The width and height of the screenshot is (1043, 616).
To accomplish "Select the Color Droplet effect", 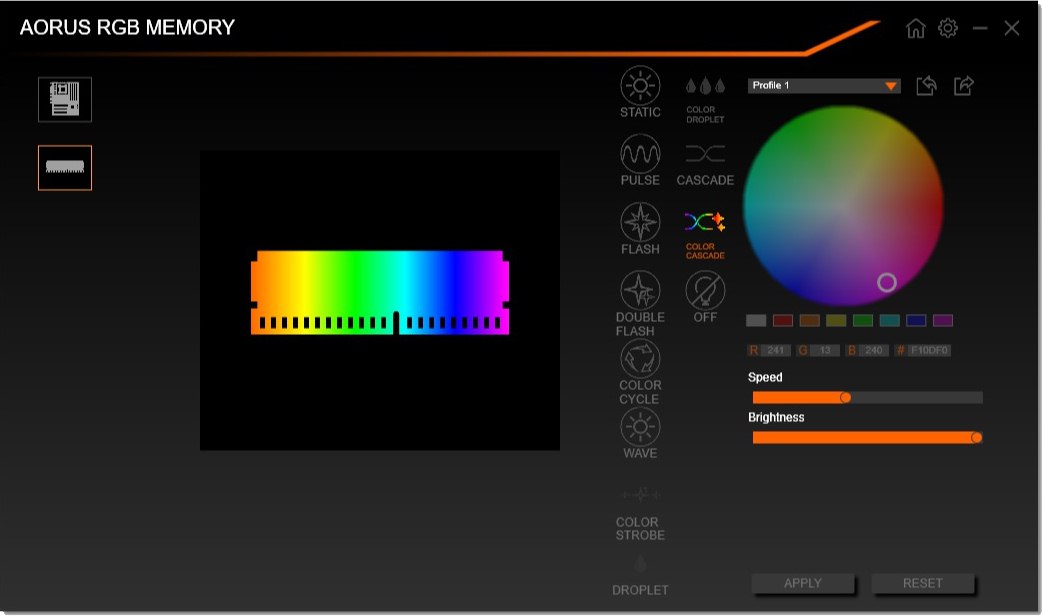I will click(705, 86).
